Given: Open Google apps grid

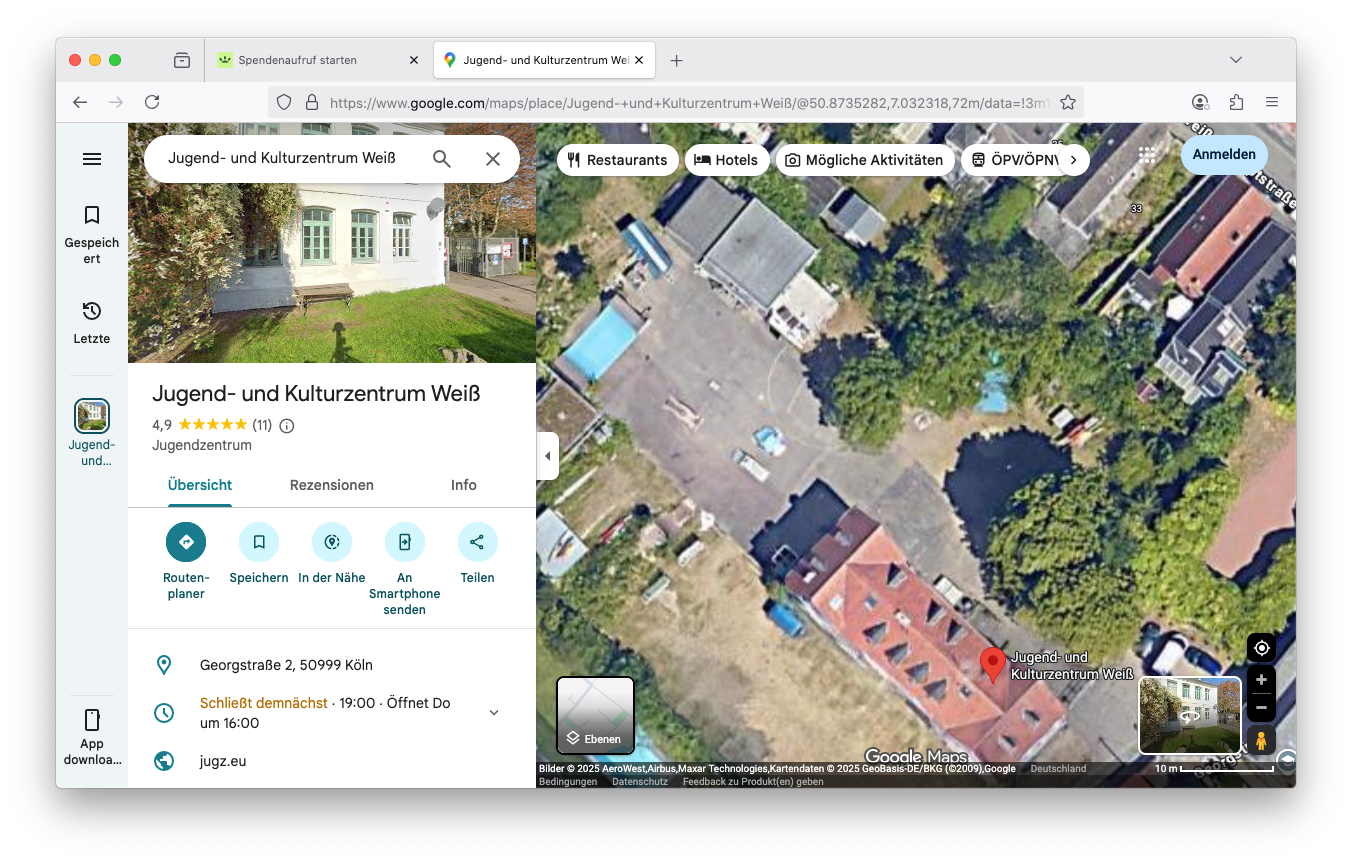Looking at the screenshot, I should (x=1147, y=155).
